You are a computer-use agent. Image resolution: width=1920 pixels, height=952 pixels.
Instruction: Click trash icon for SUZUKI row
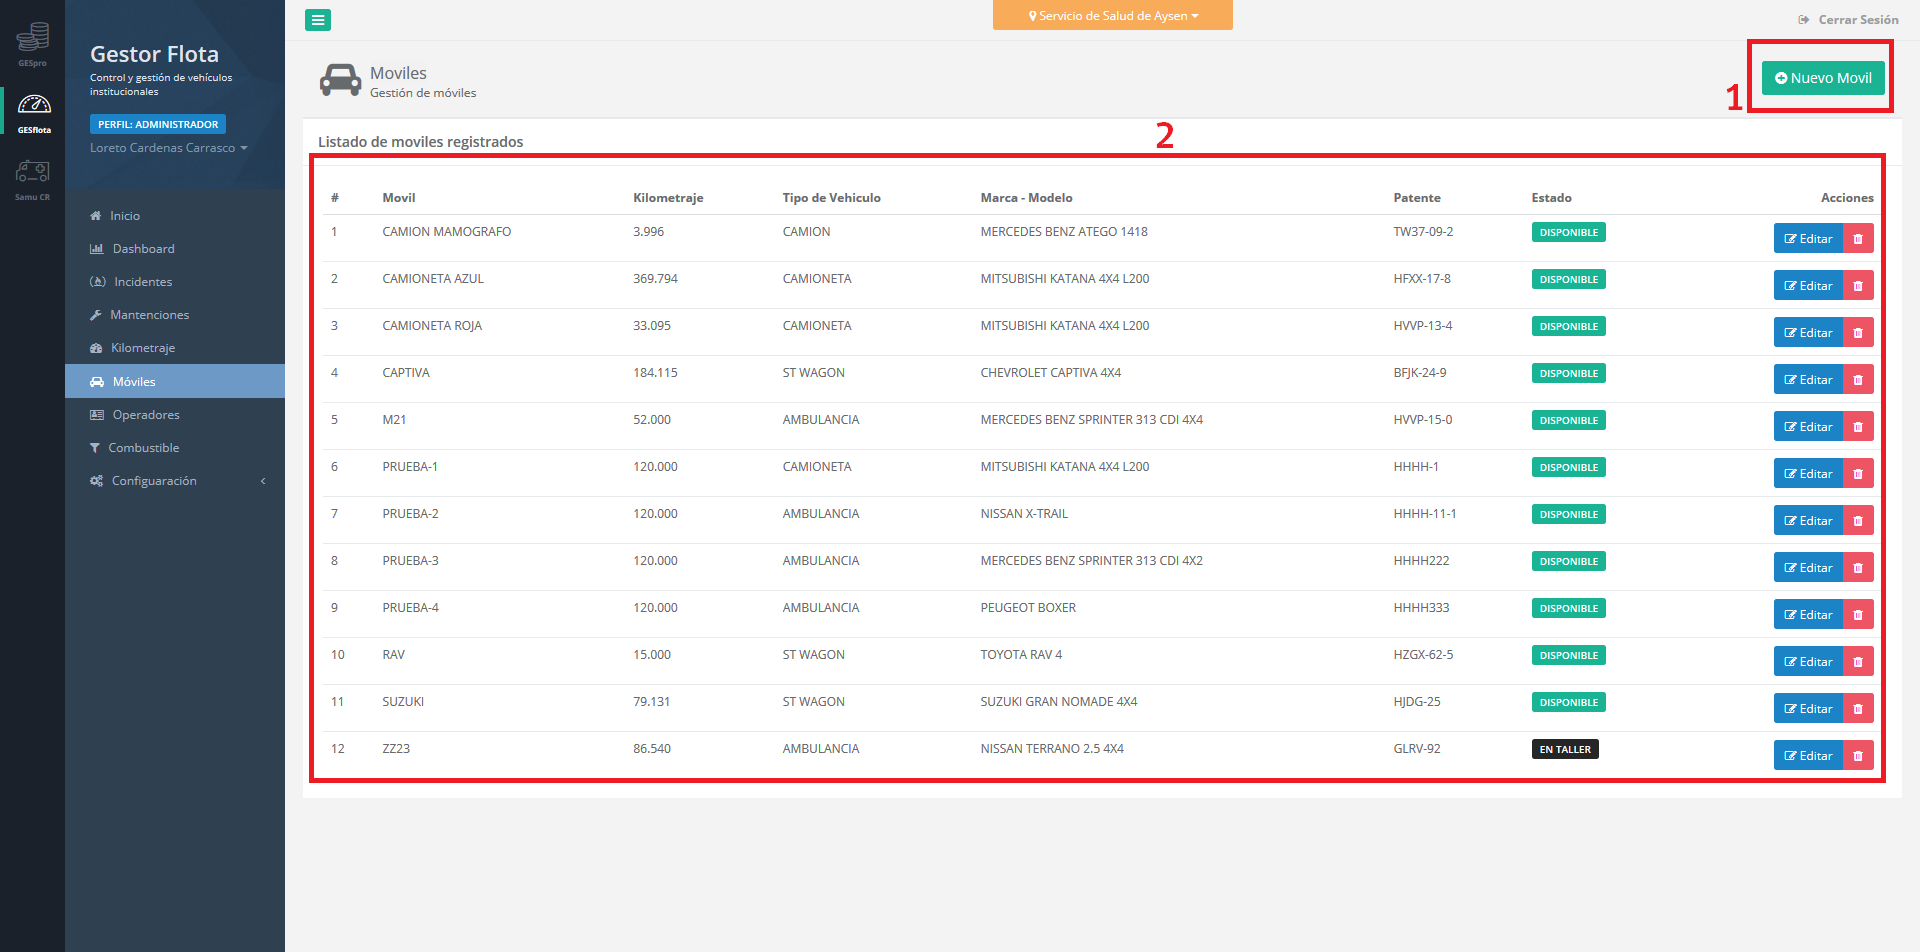[1858, 709]
